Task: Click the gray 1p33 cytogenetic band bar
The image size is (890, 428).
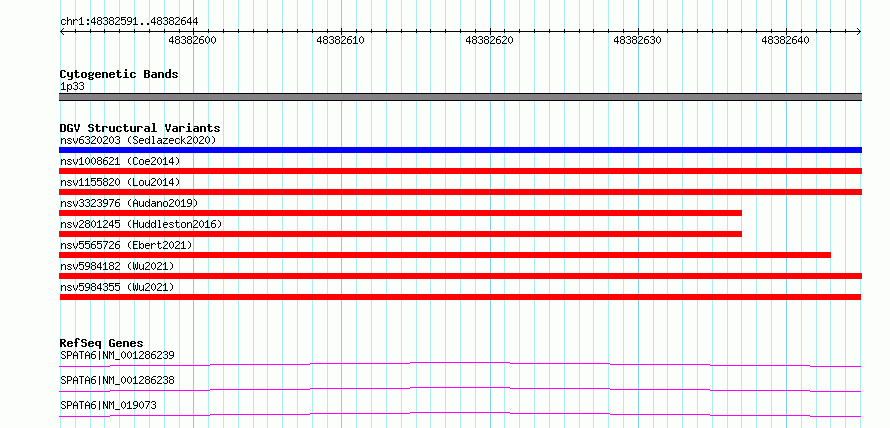Action: click(x=460, y=97)
